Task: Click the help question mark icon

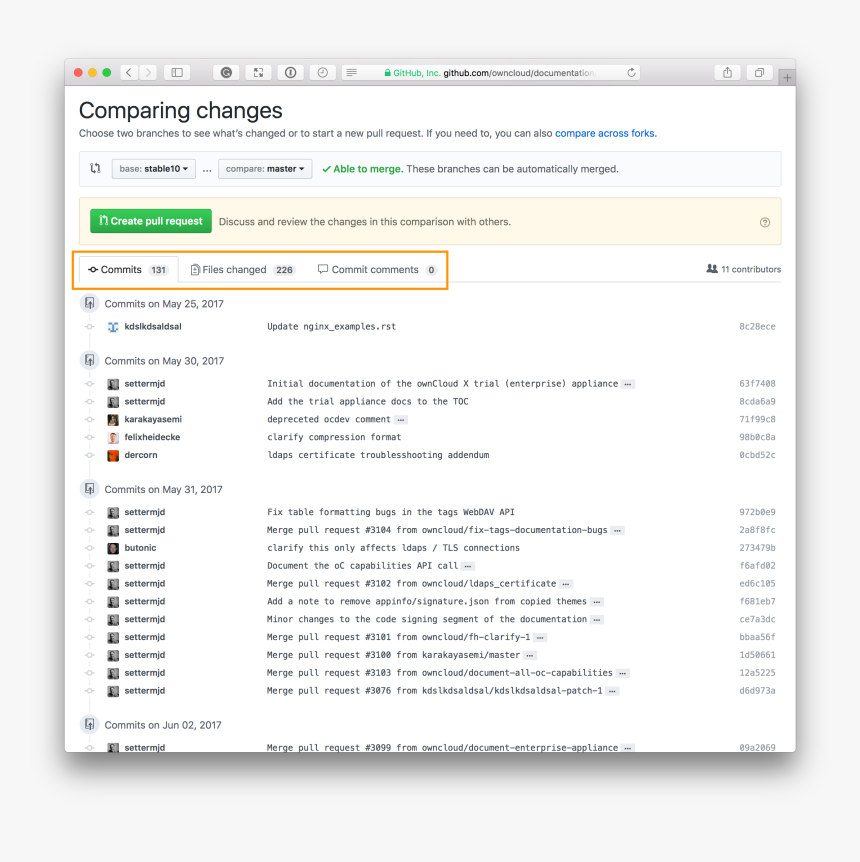Action: (765, 221)
